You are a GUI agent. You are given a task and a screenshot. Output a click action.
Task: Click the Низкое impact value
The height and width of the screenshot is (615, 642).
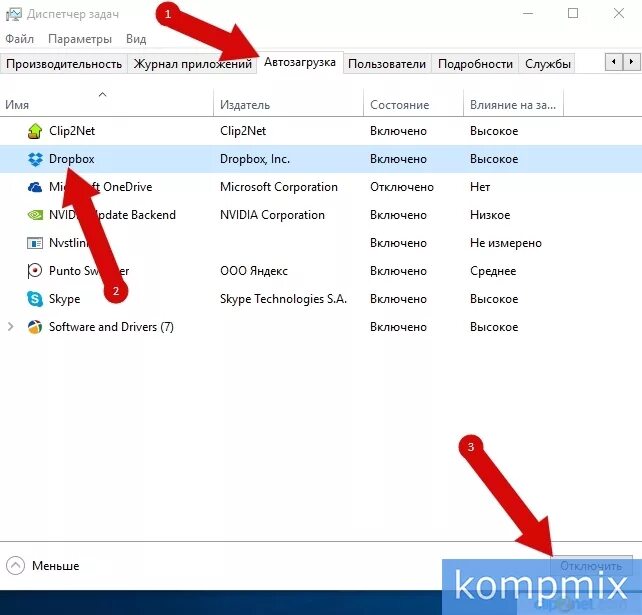pyautogui.click(x=490, y=215)
